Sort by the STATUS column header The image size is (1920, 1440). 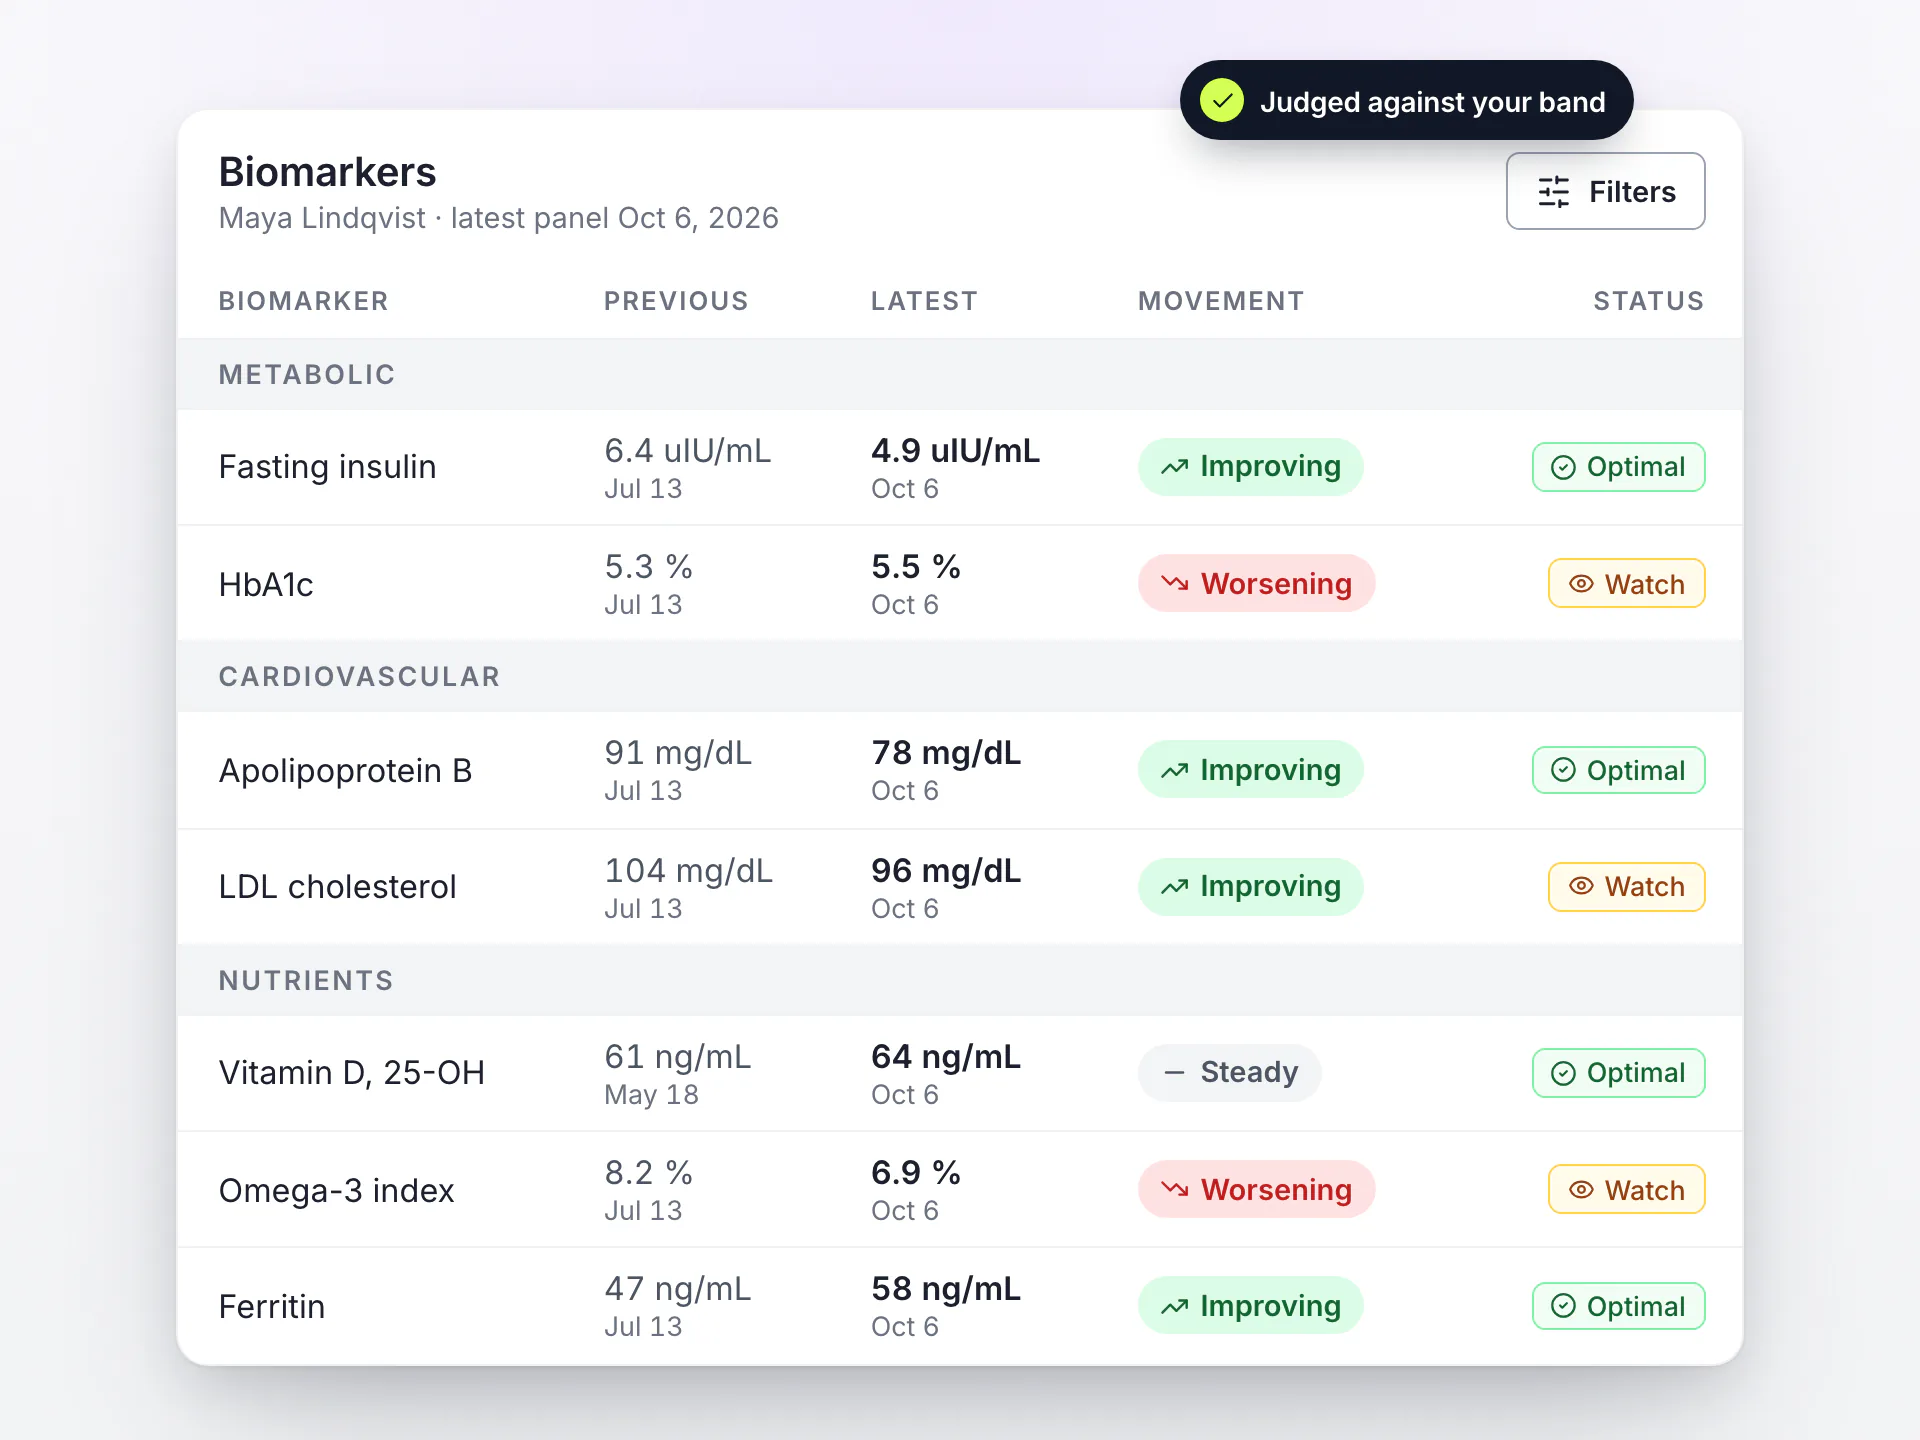pyautogui.click(x=1648, y=301)
